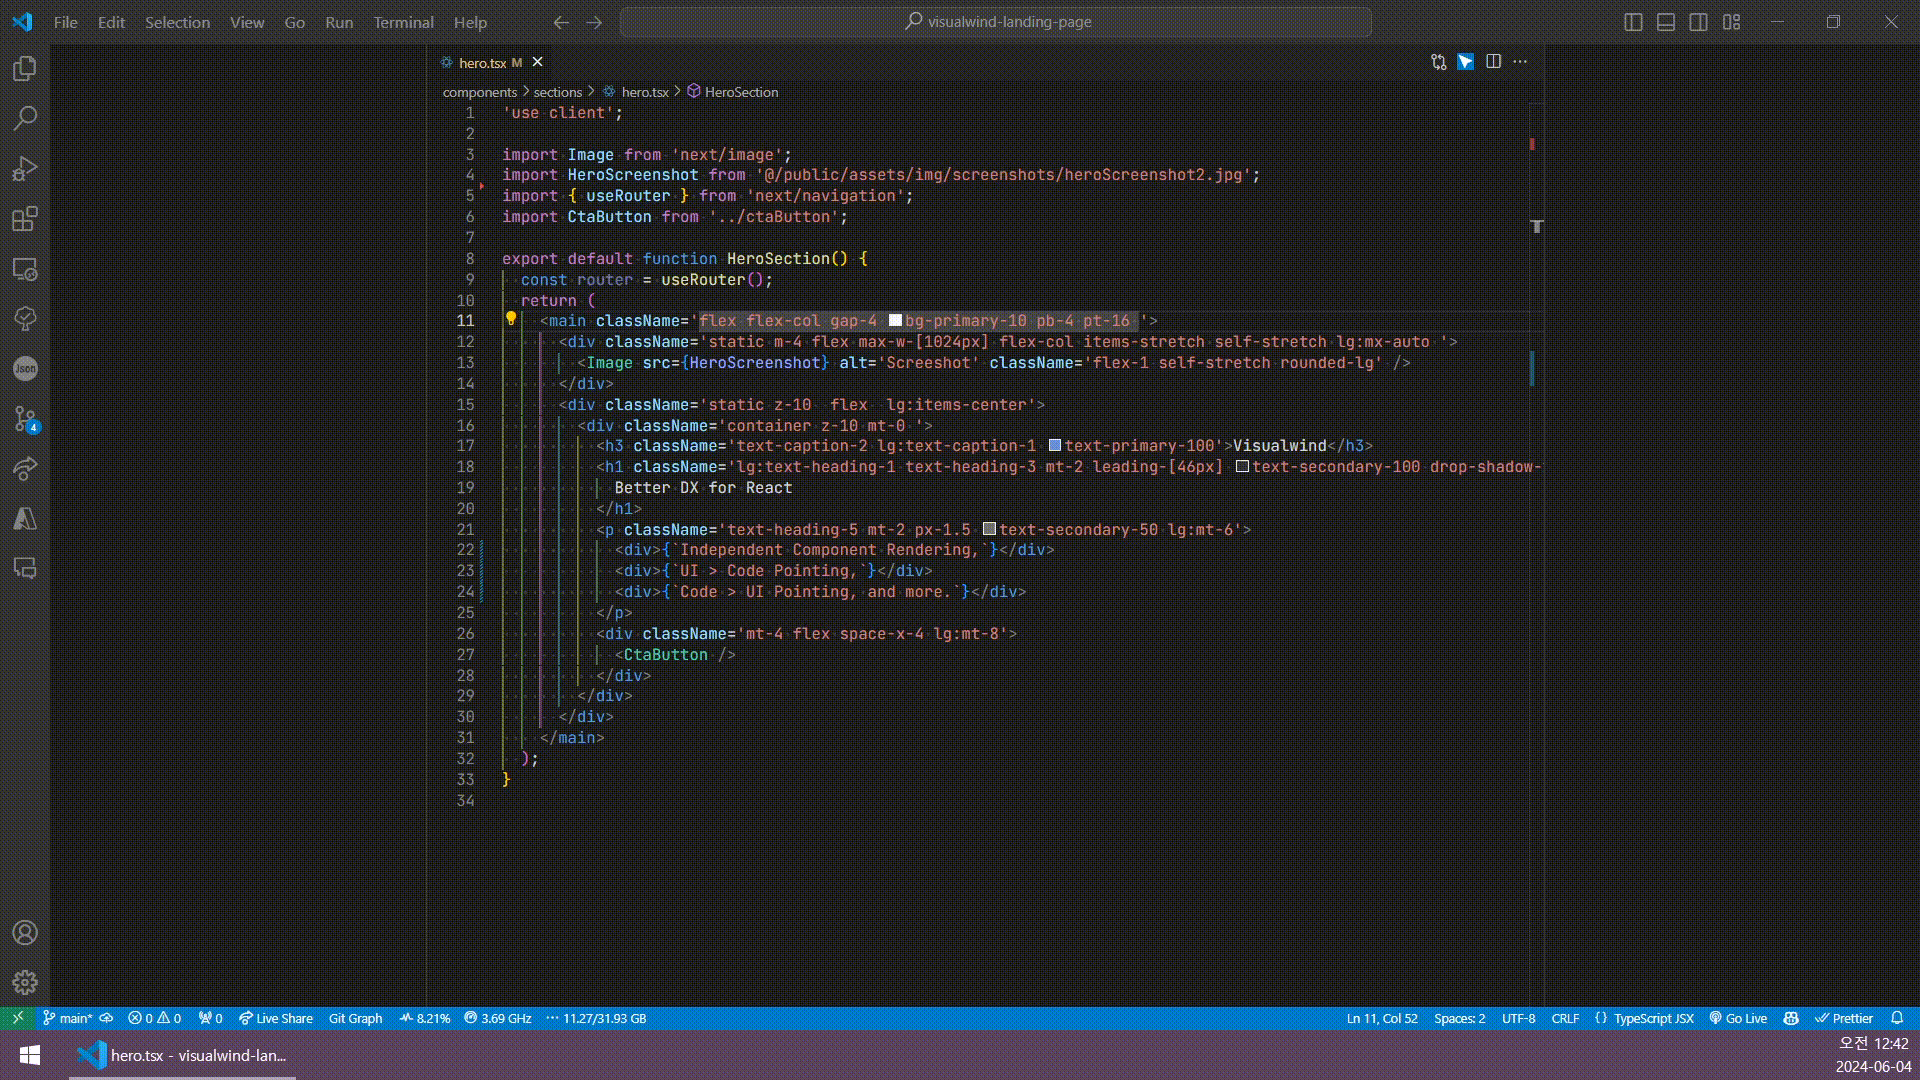Image resolution: width=1920 pixels, height=1080 pixels.
Task: Open editor More Actions ellipsis menu
Action: click(x=1520, y=62)
